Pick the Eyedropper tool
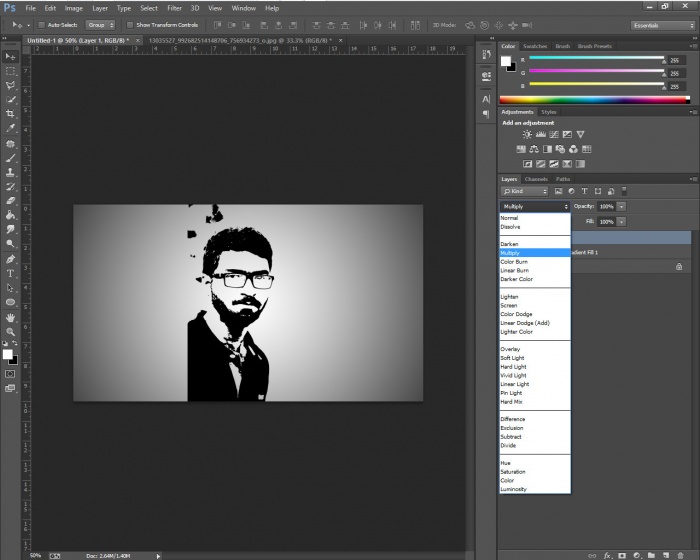The image size is (700, 560). [x=11, y=129]
